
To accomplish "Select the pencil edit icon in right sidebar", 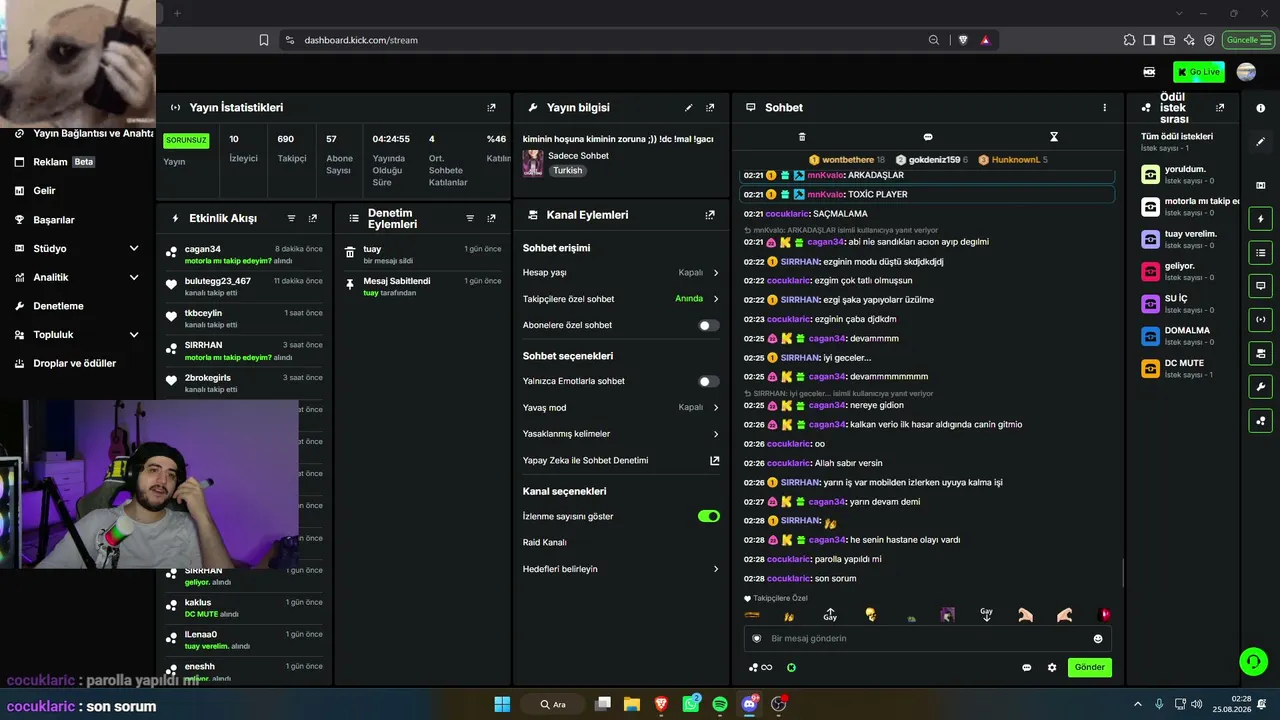I will point(1261,142).
